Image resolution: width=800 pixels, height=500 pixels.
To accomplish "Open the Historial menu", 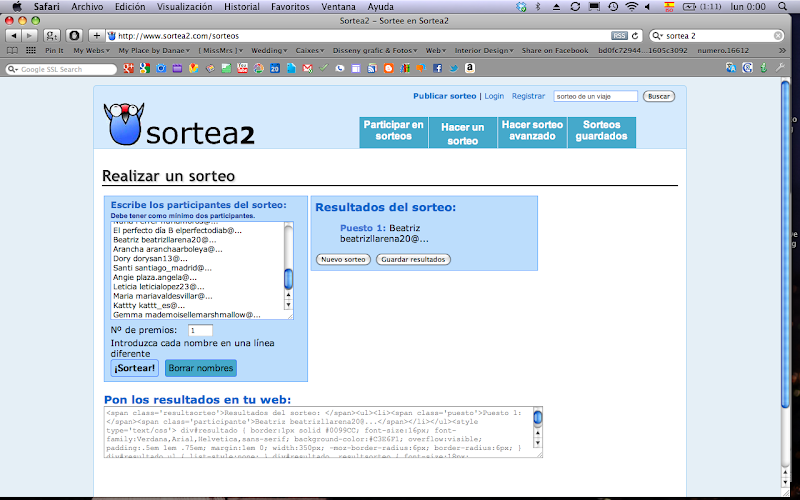I will [242, 7].
